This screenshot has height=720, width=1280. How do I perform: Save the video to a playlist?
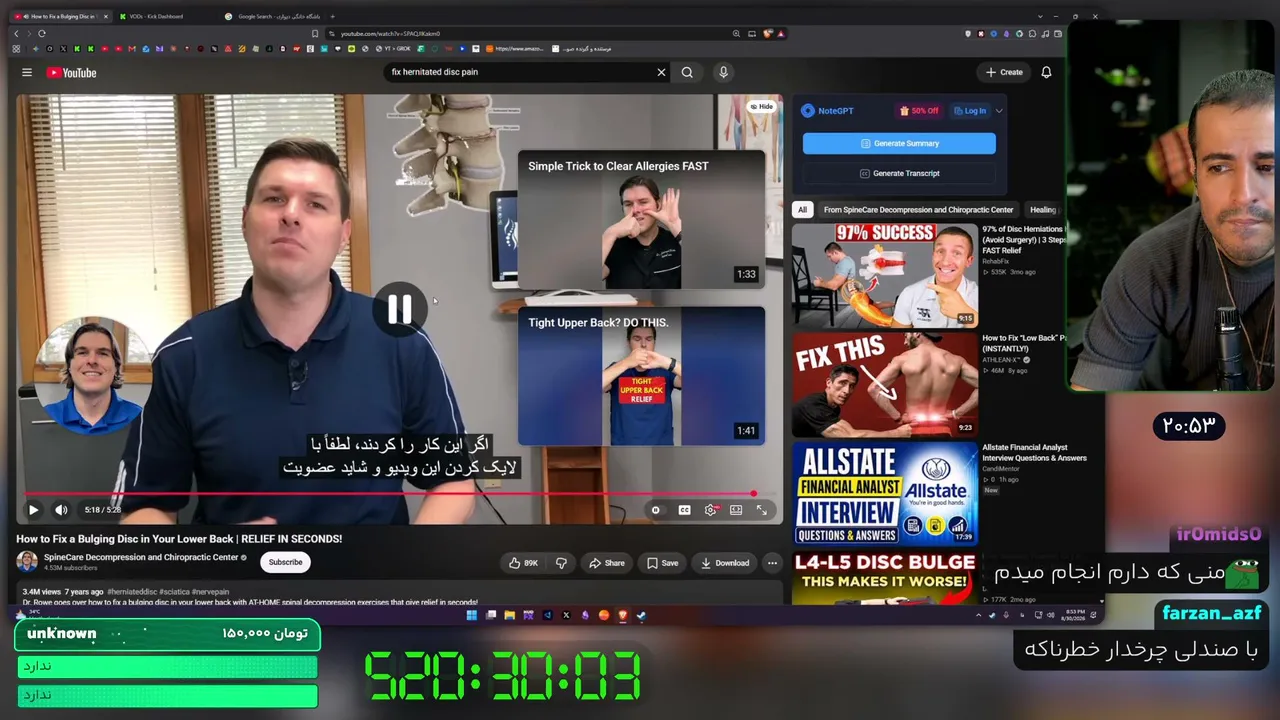pyautogui.click(x=662, y=563)
